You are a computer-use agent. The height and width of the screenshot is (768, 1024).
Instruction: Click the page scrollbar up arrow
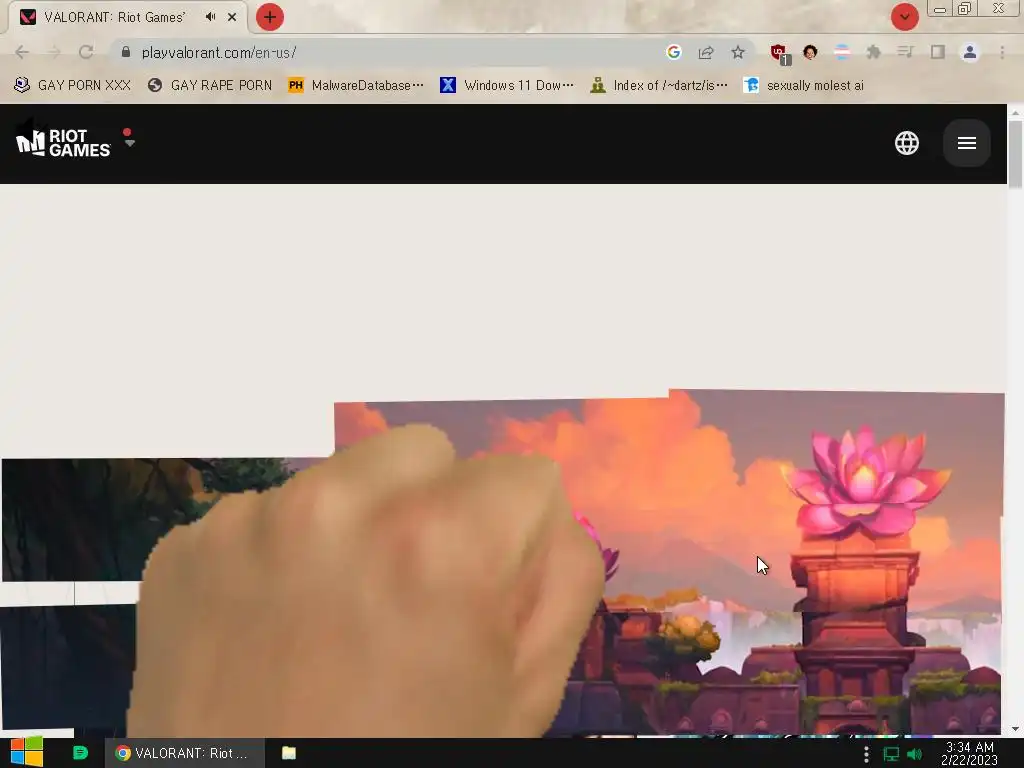(1015, 113)
